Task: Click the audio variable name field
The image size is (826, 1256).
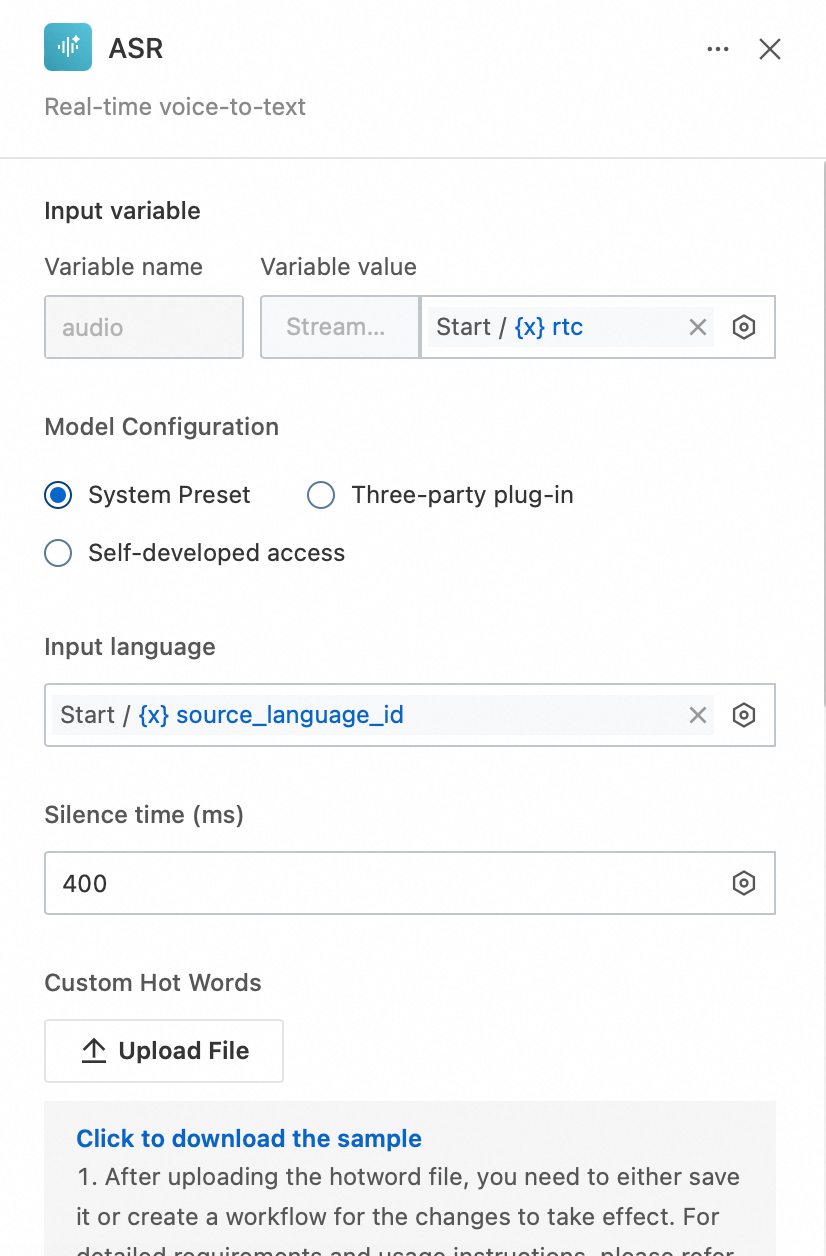Action: coord(143,327)
